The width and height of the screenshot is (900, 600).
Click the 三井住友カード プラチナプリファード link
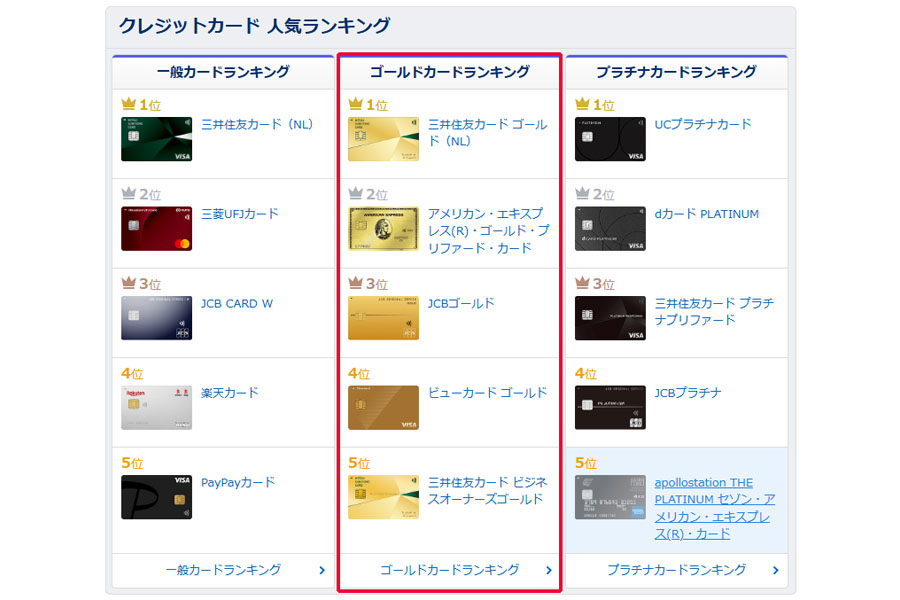pyautogui.click(x=715, y=312)
